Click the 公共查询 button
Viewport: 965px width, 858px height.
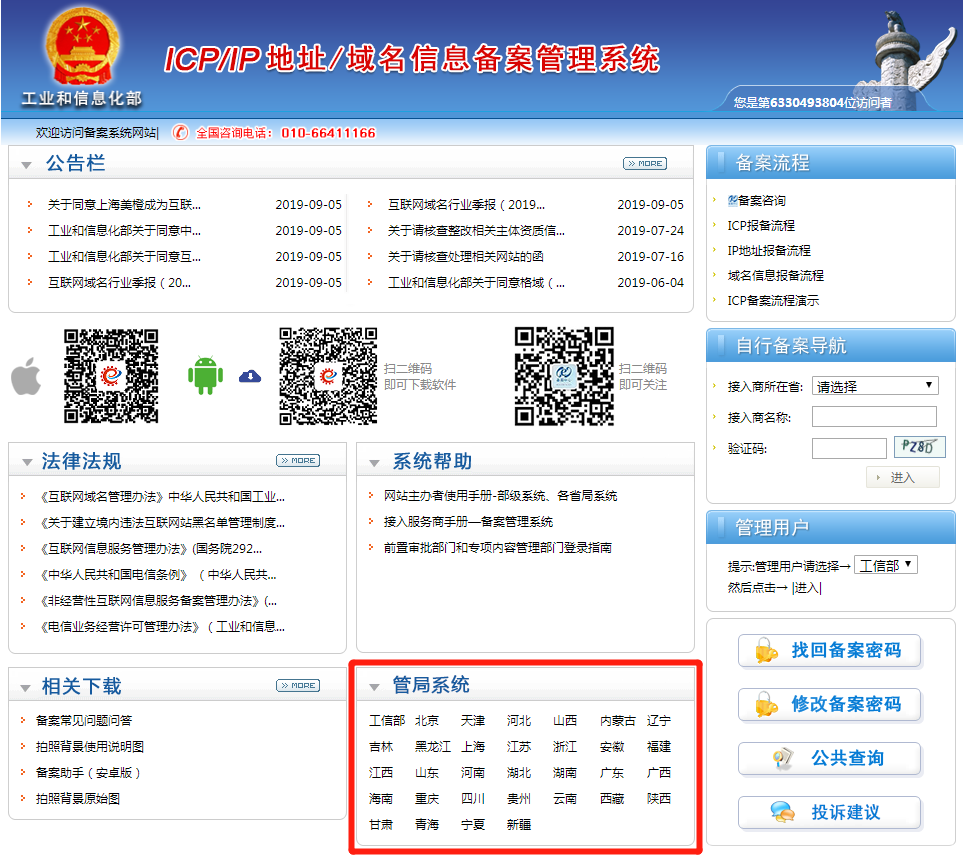(x=830, y=759)
